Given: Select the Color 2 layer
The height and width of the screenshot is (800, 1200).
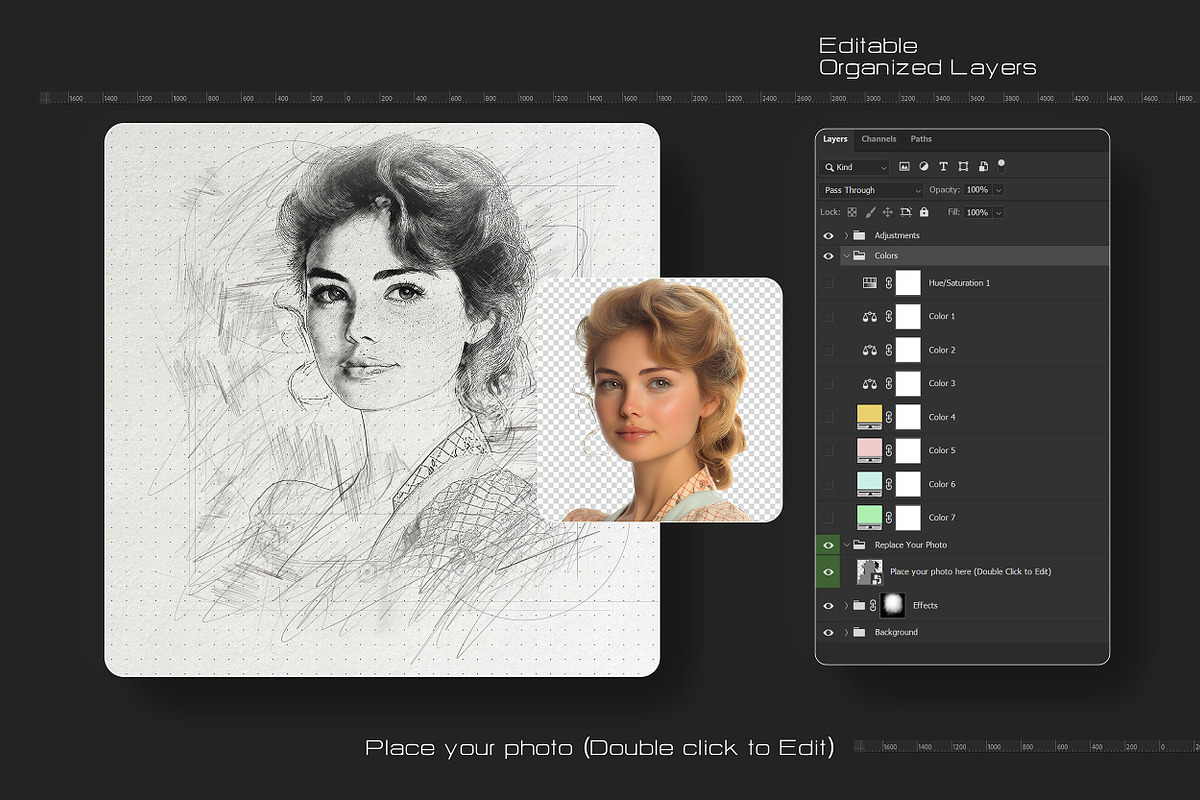Looking at the screenshot, I should 942,350.
